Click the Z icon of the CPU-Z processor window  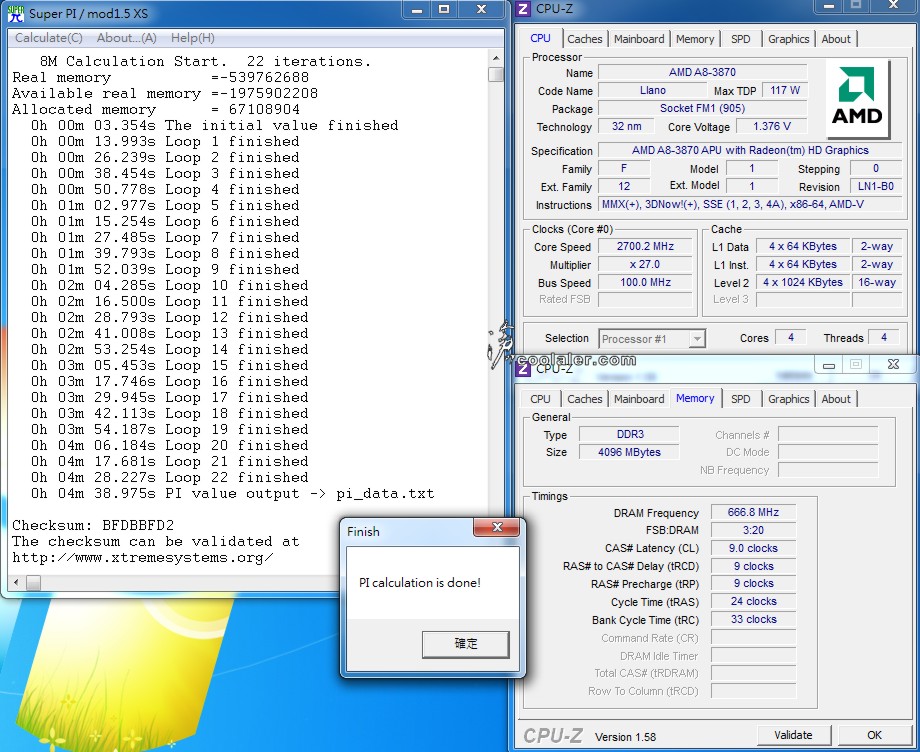pos(523,9)
